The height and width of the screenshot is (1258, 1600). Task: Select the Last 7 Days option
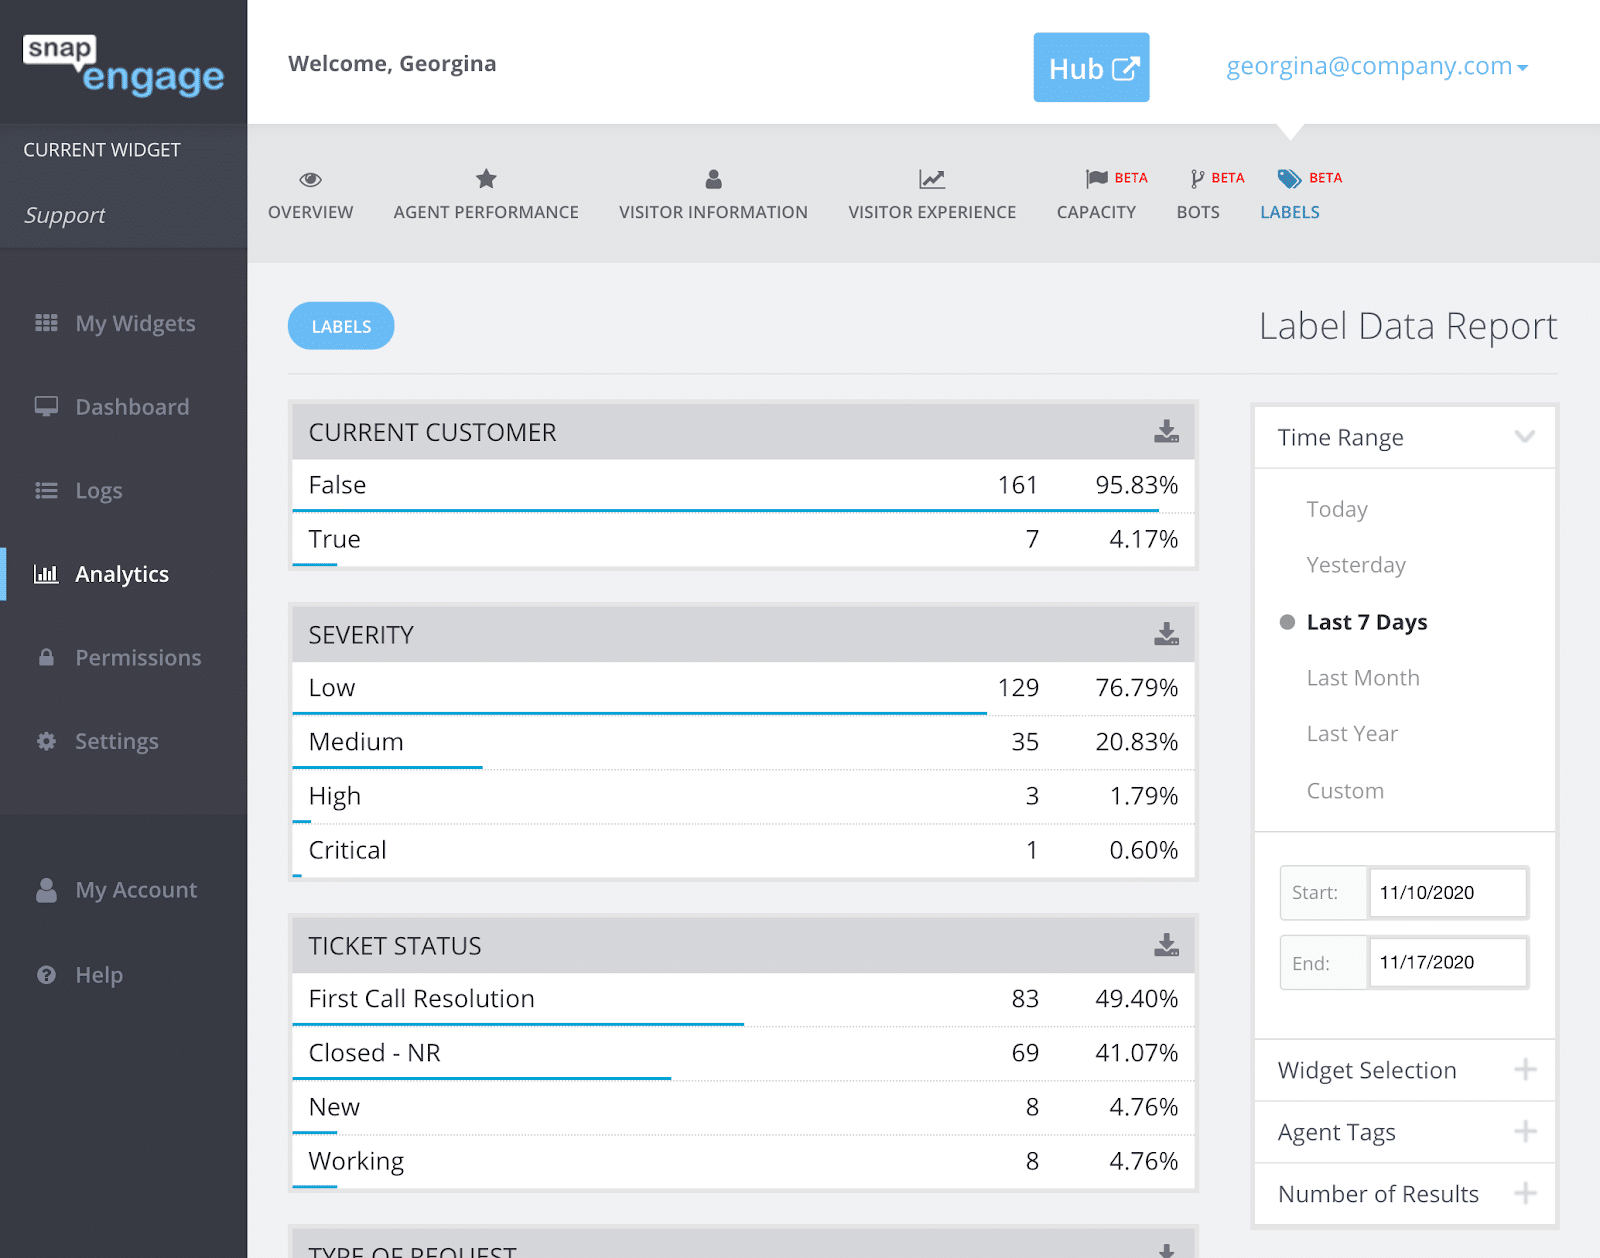(x=1366, y=621)
